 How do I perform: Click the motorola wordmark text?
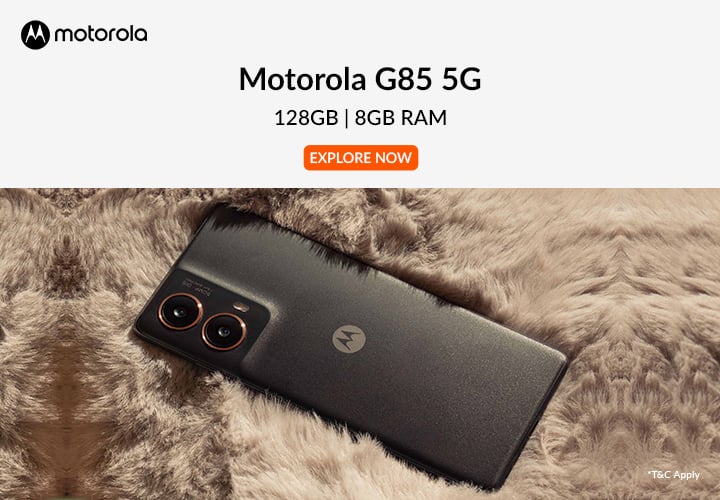point(101,34)
